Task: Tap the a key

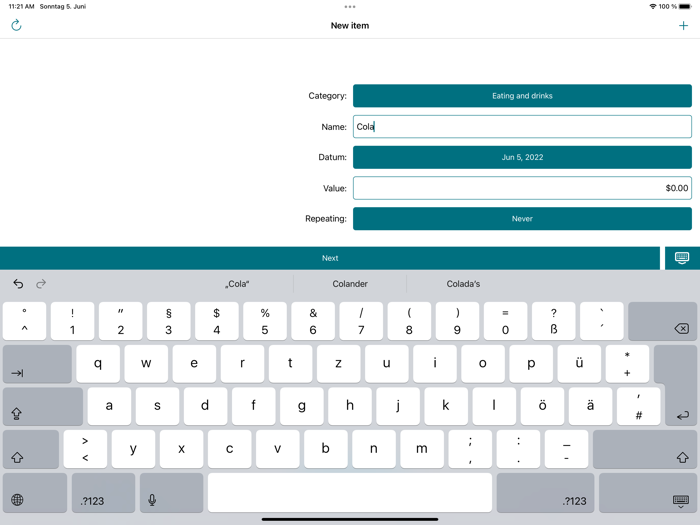Action: click(x=109, y=406)
